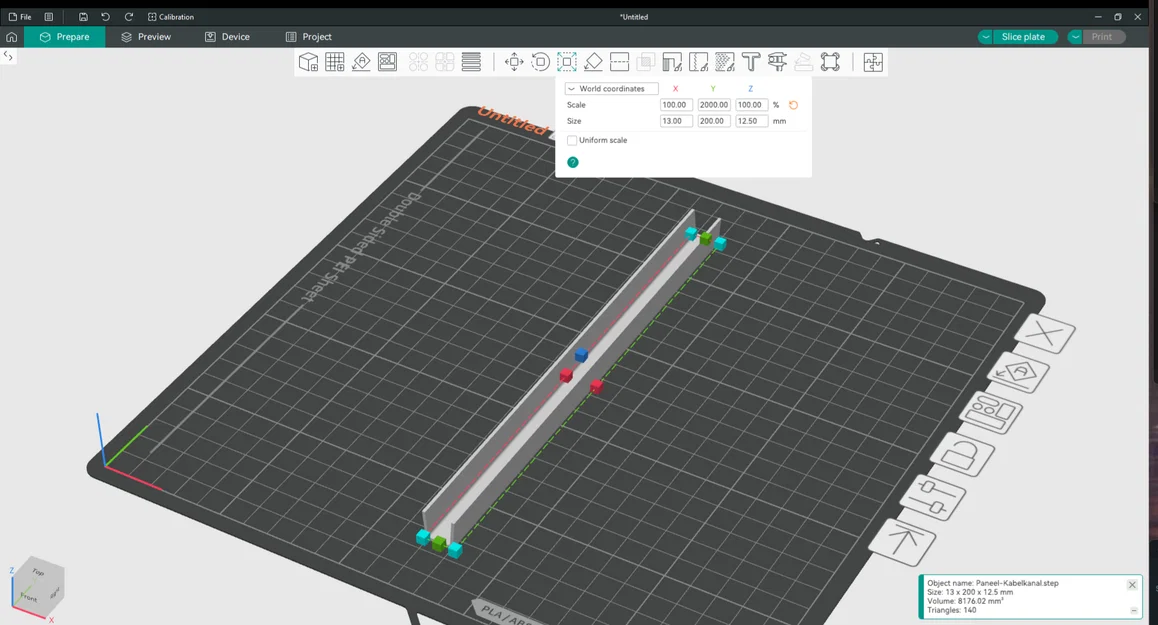This screenshot has height=625, width=1158.
Task: Click the 'Triangles: 140' text
Action: (951, 610)
